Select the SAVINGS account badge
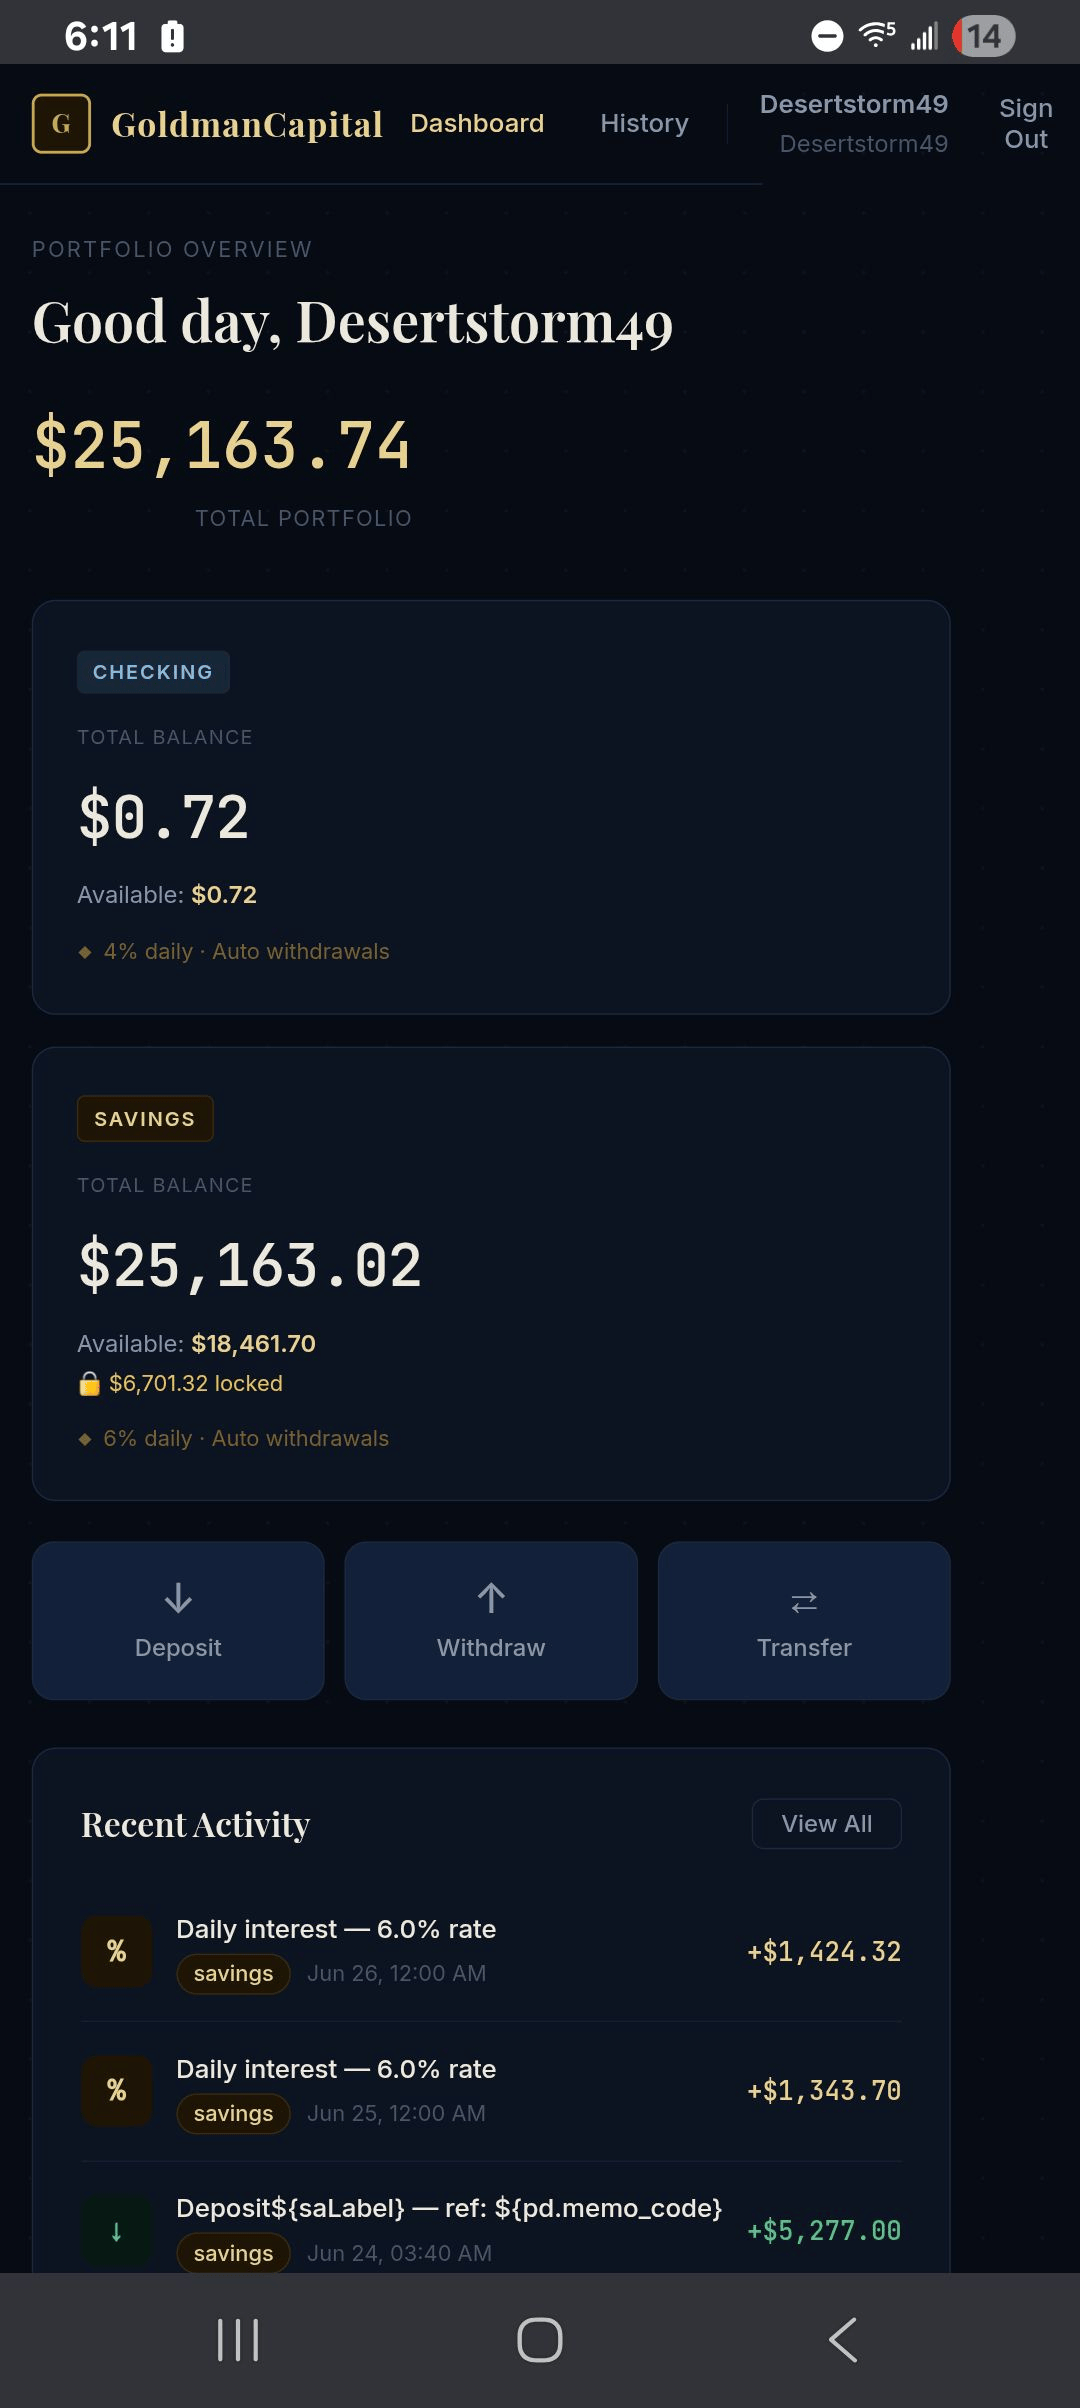This screenshot has width=1080, height=2408. pos(145,1119)
